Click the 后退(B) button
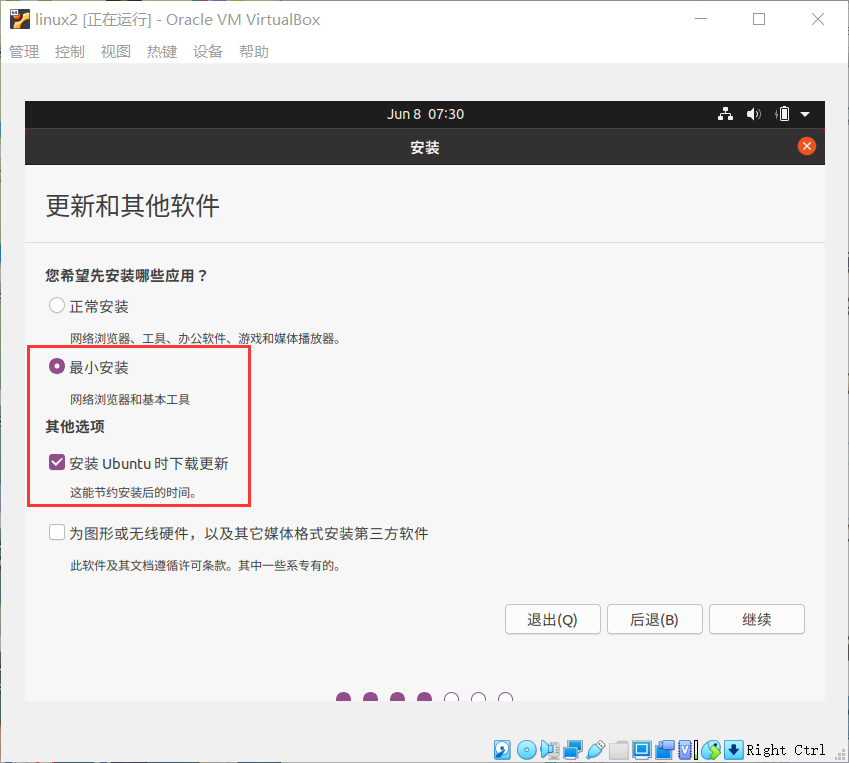The image size is (849, 763). point(655,619)
